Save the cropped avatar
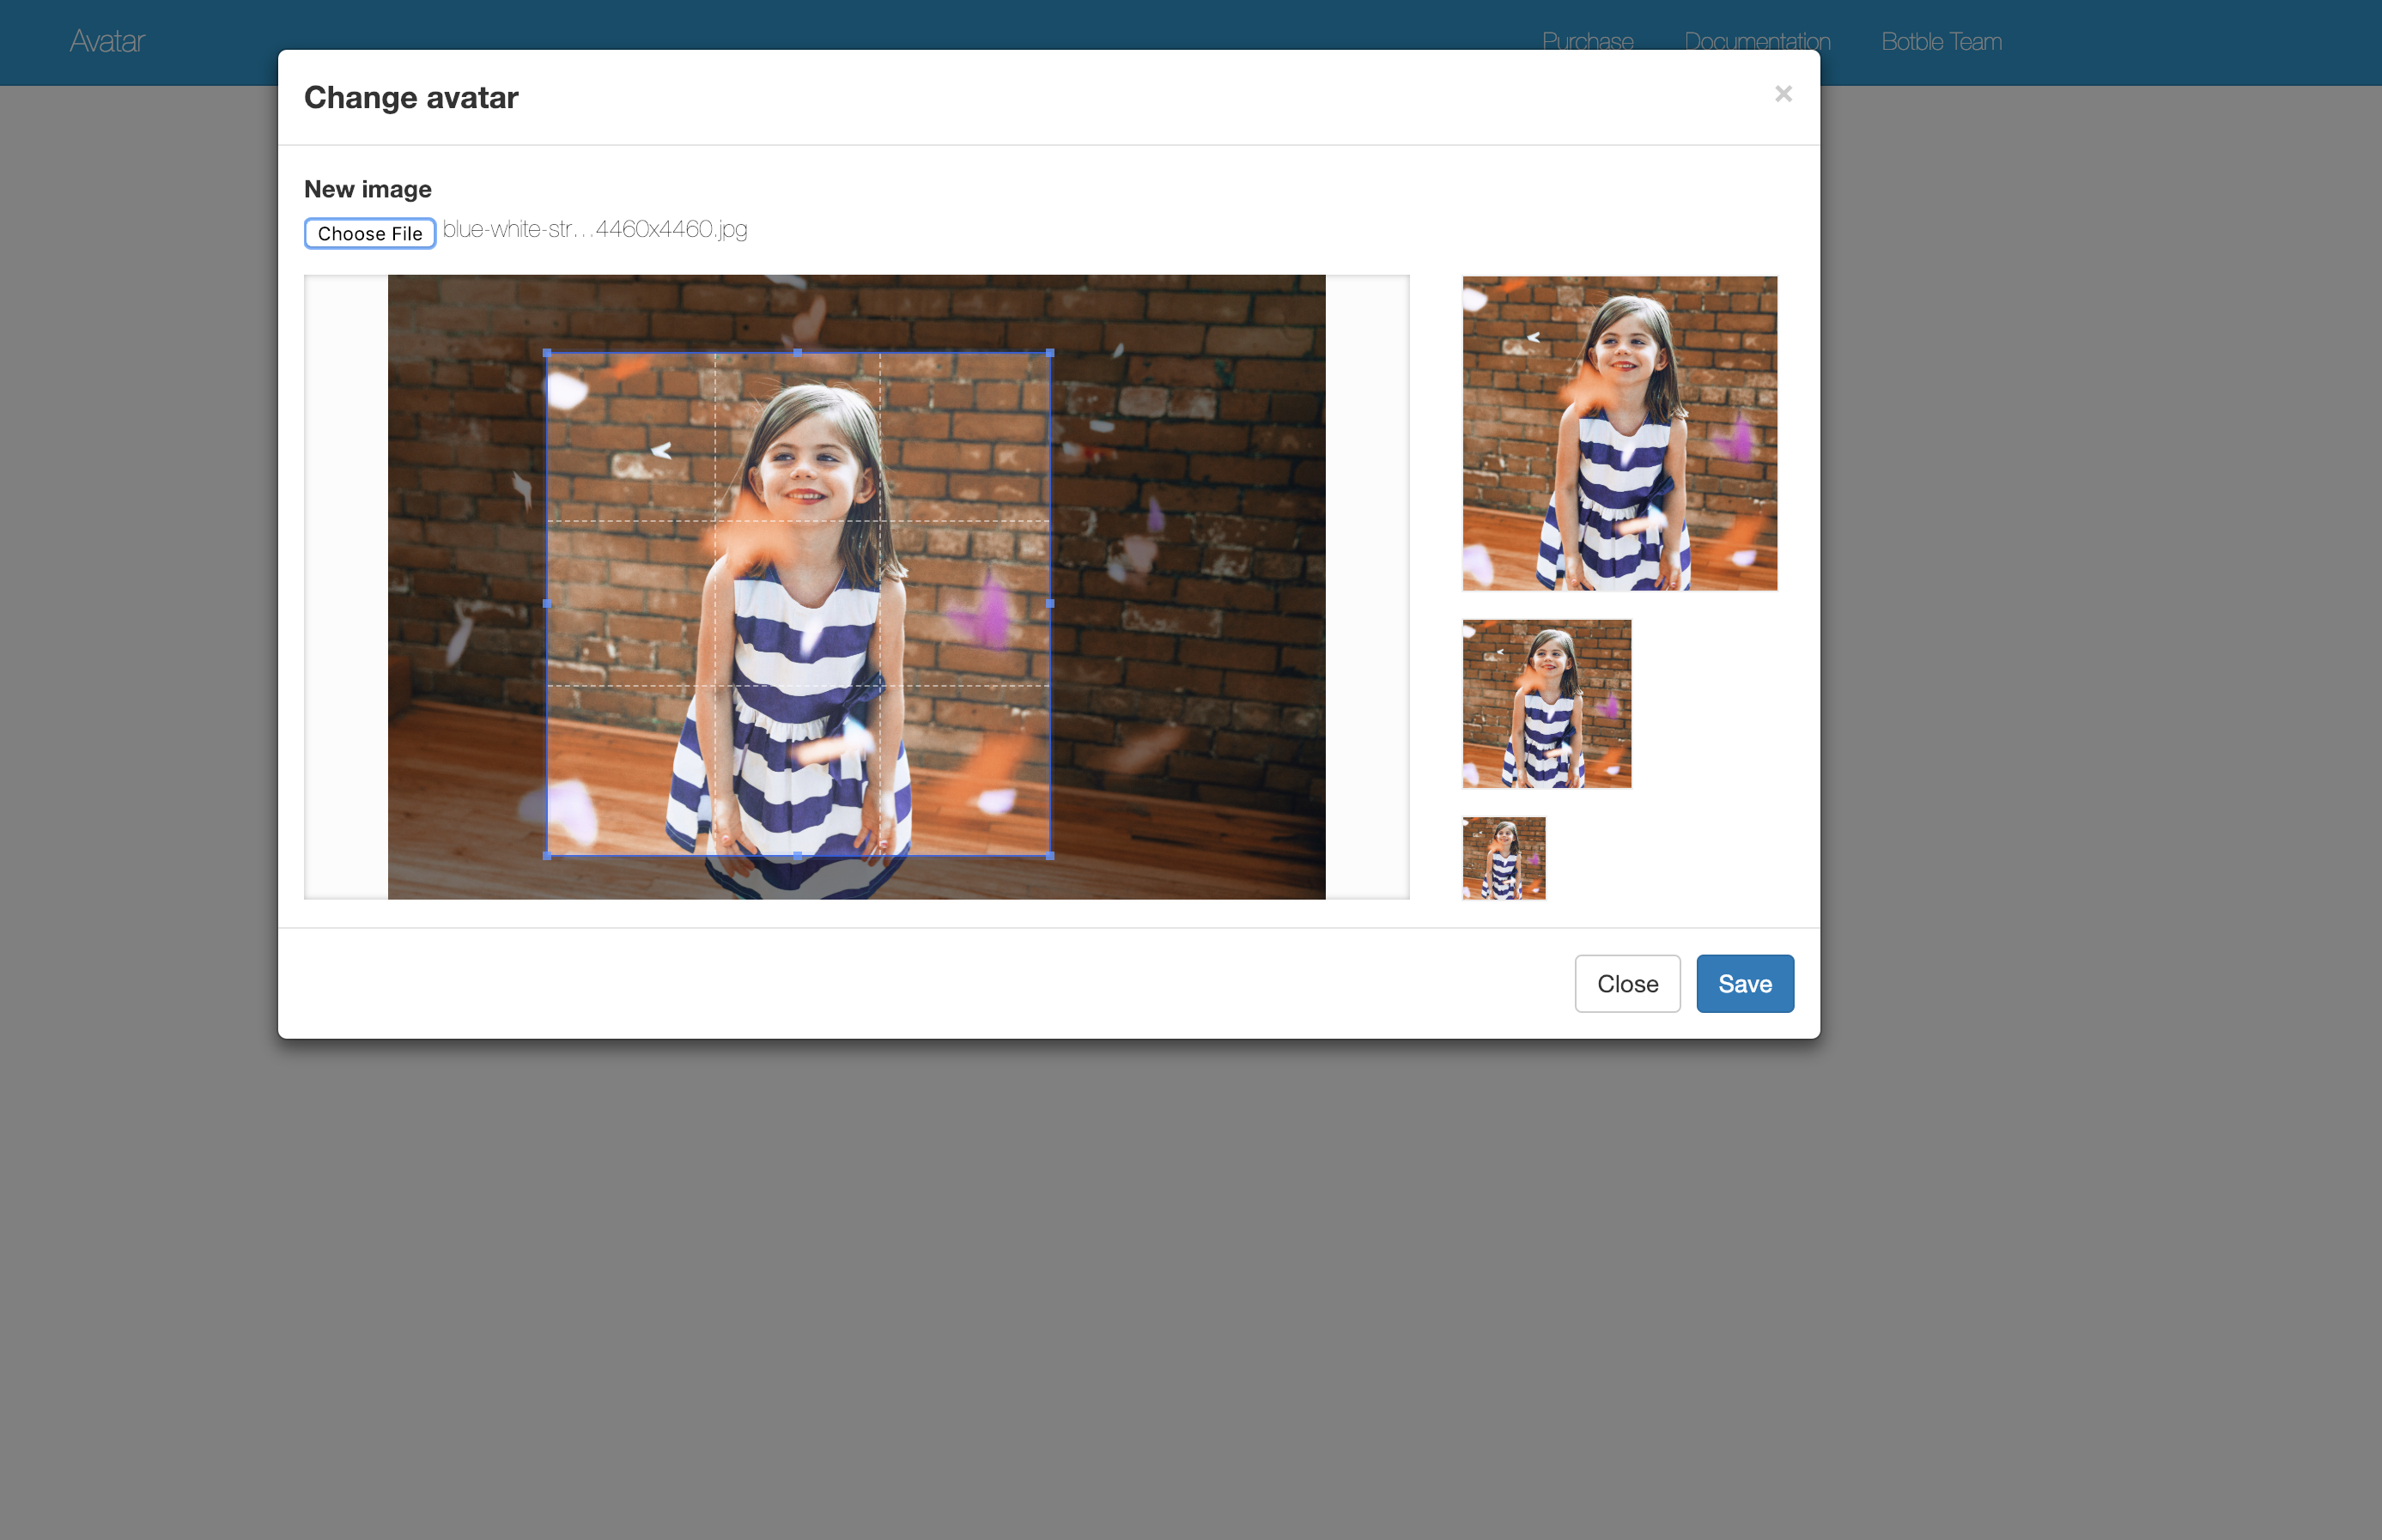Image resolution: width=2382 pixels, height=1540 pixels. (1745, 984)
